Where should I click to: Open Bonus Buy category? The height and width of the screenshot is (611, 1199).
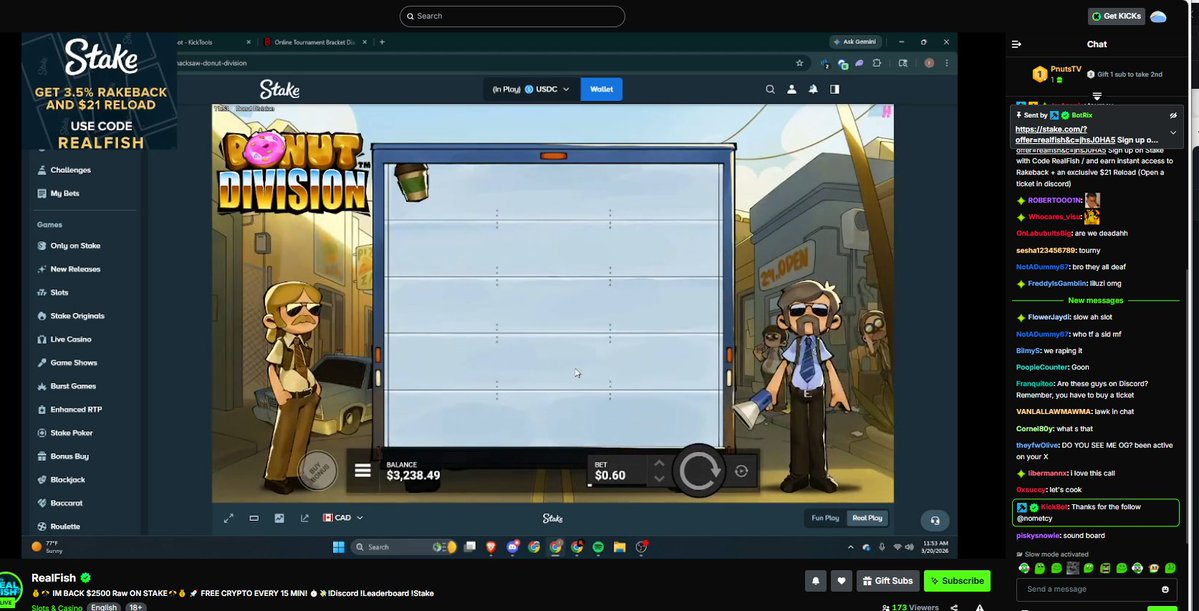[x=69, y=457]
